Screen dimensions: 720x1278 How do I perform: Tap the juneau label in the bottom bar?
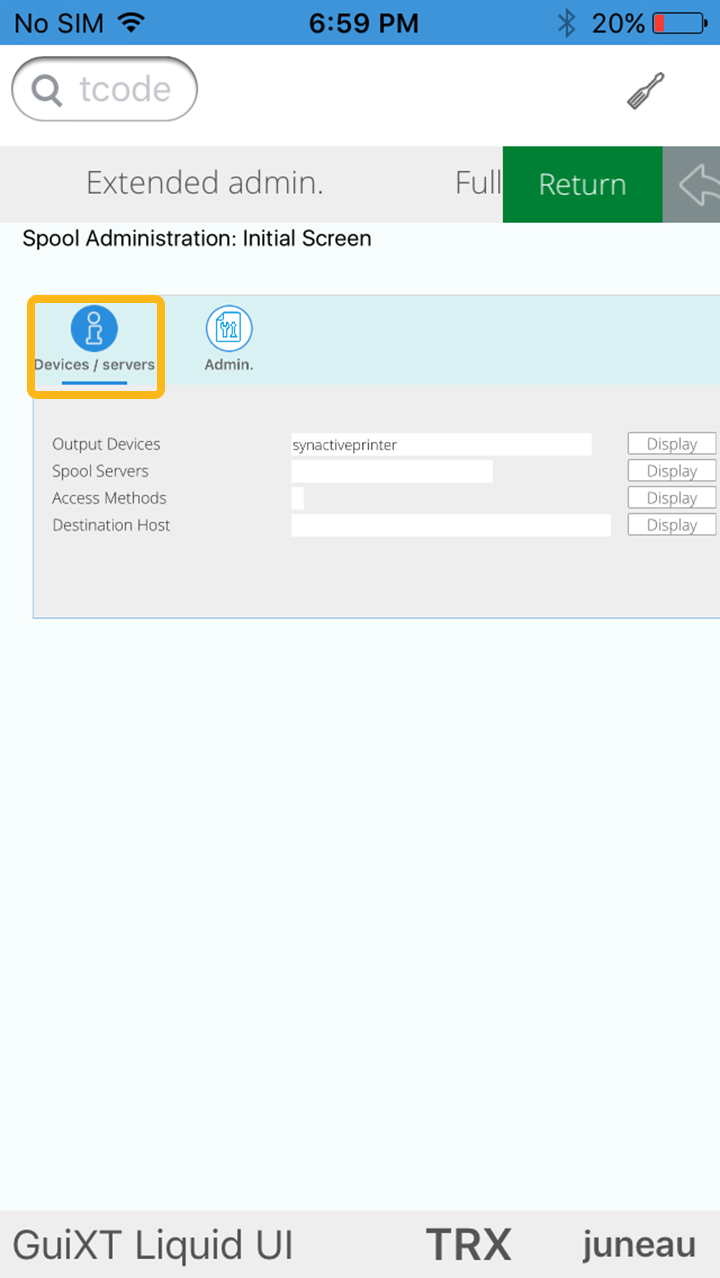[x=639, y=1245]
